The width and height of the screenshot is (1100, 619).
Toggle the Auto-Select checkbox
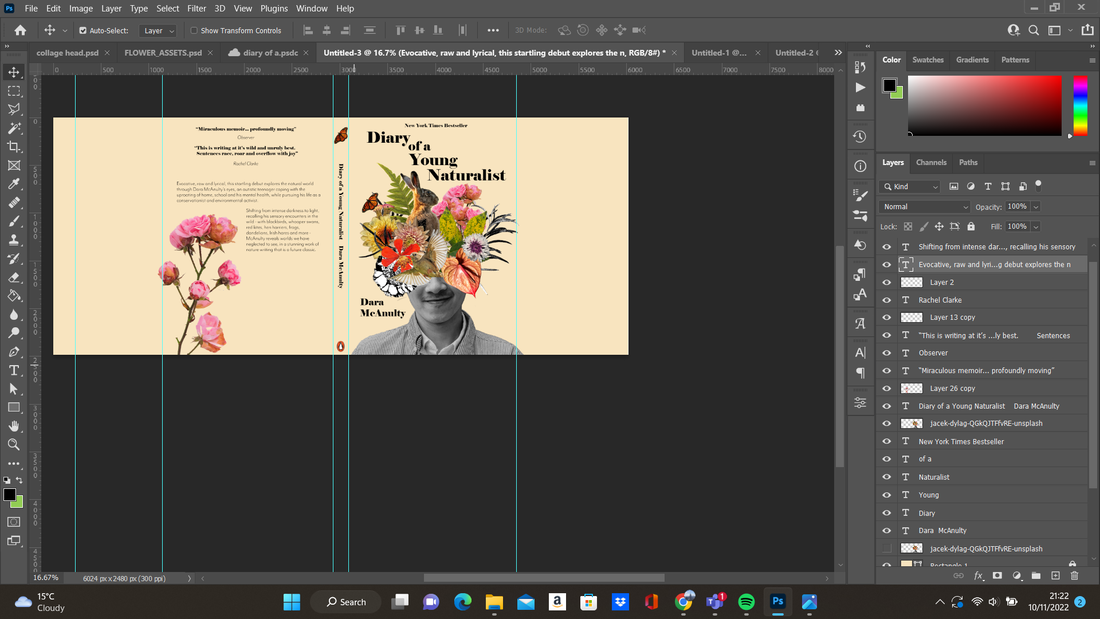83,30
